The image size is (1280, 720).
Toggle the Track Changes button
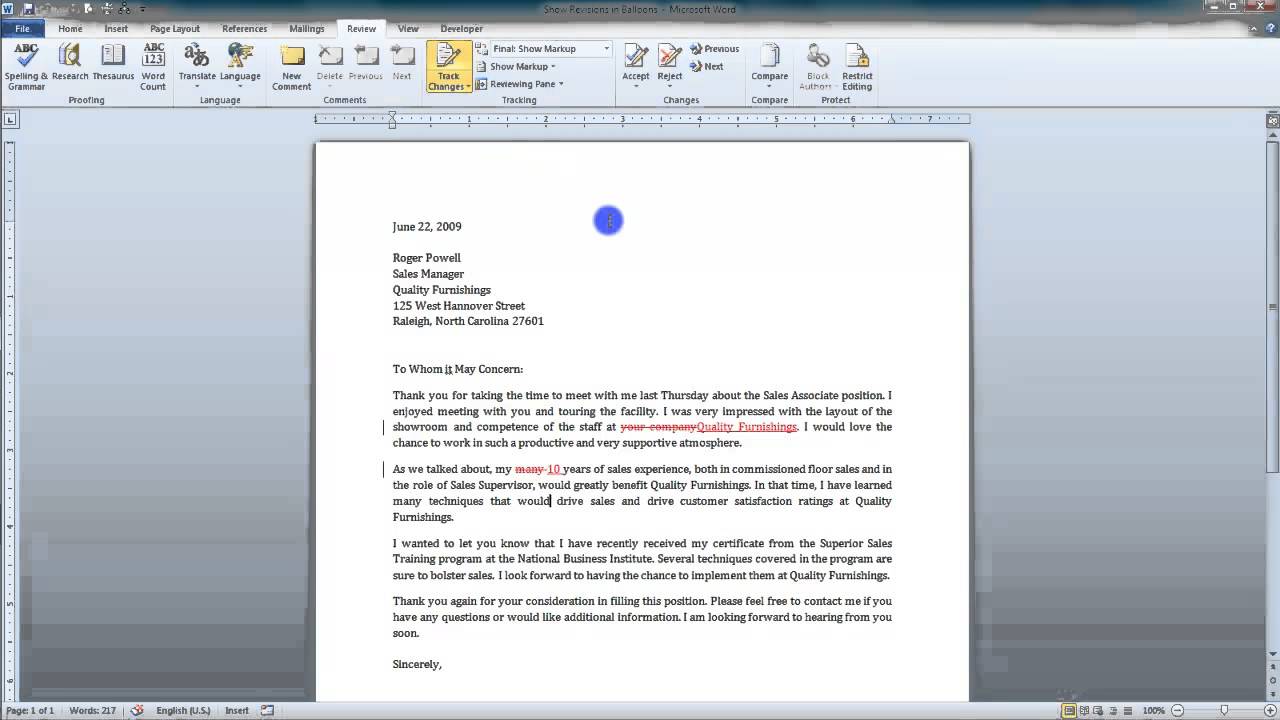click(x=448, y=58)
